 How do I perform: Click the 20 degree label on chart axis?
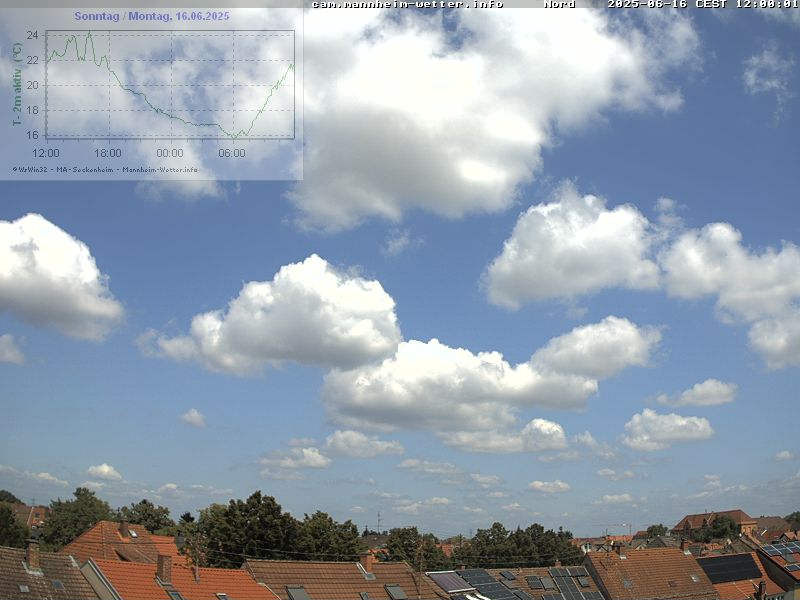pos(32,85)
